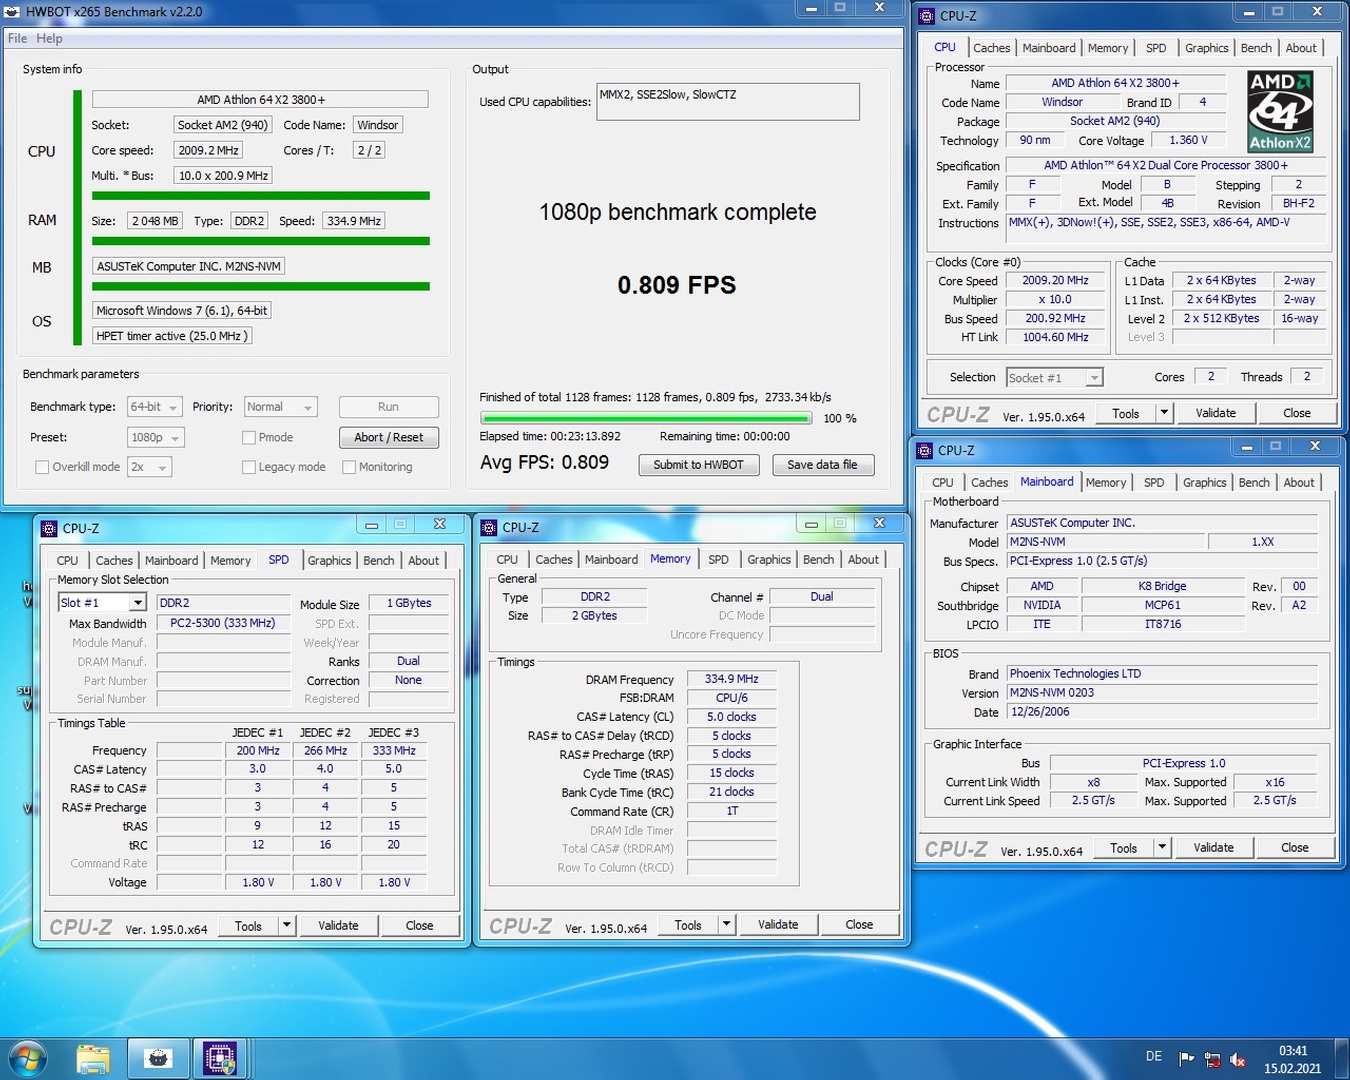Click the Run button
The image size is (1350, 1080).
(389, 407)
